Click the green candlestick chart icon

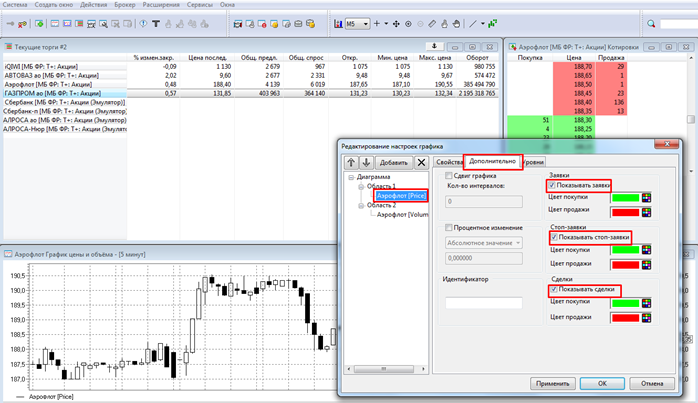(x=492, y=24)
